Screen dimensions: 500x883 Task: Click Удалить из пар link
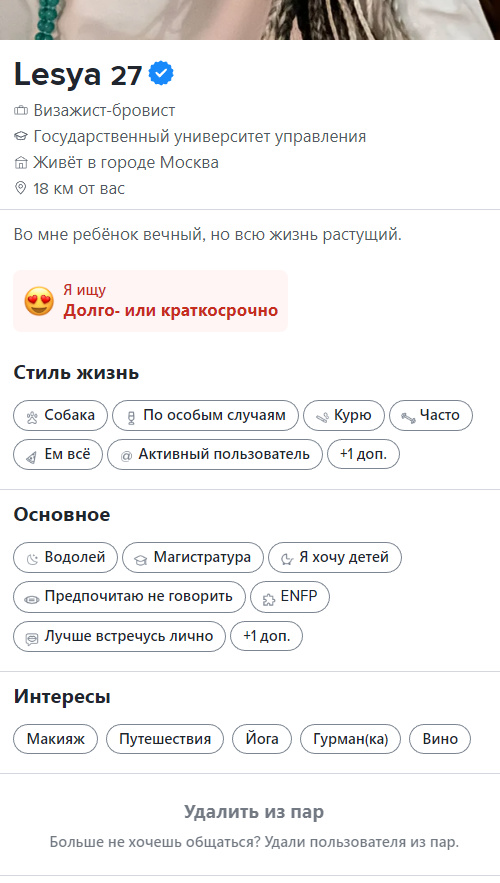point(254,812)
